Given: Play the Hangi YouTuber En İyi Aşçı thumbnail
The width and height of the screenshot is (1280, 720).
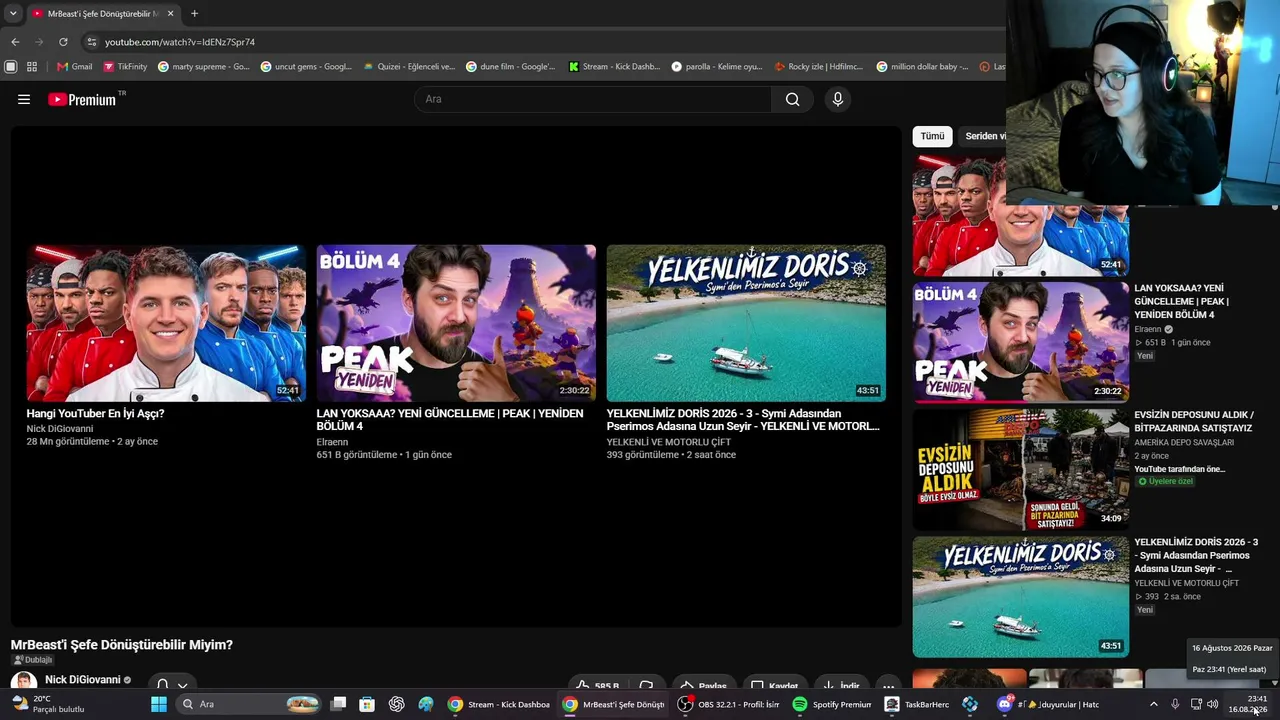Looking at the screenshot, I should pos(166,323).
